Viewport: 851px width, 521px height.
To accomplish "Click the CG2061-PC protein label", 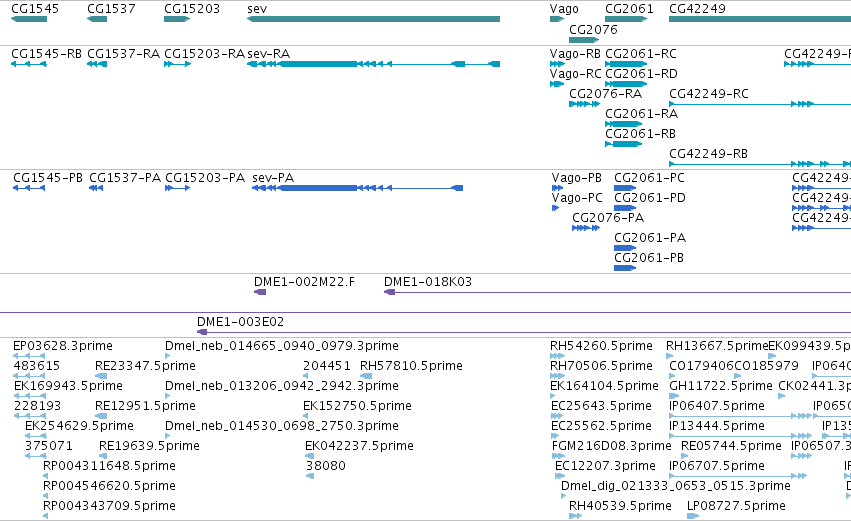I will coord(649,178).
